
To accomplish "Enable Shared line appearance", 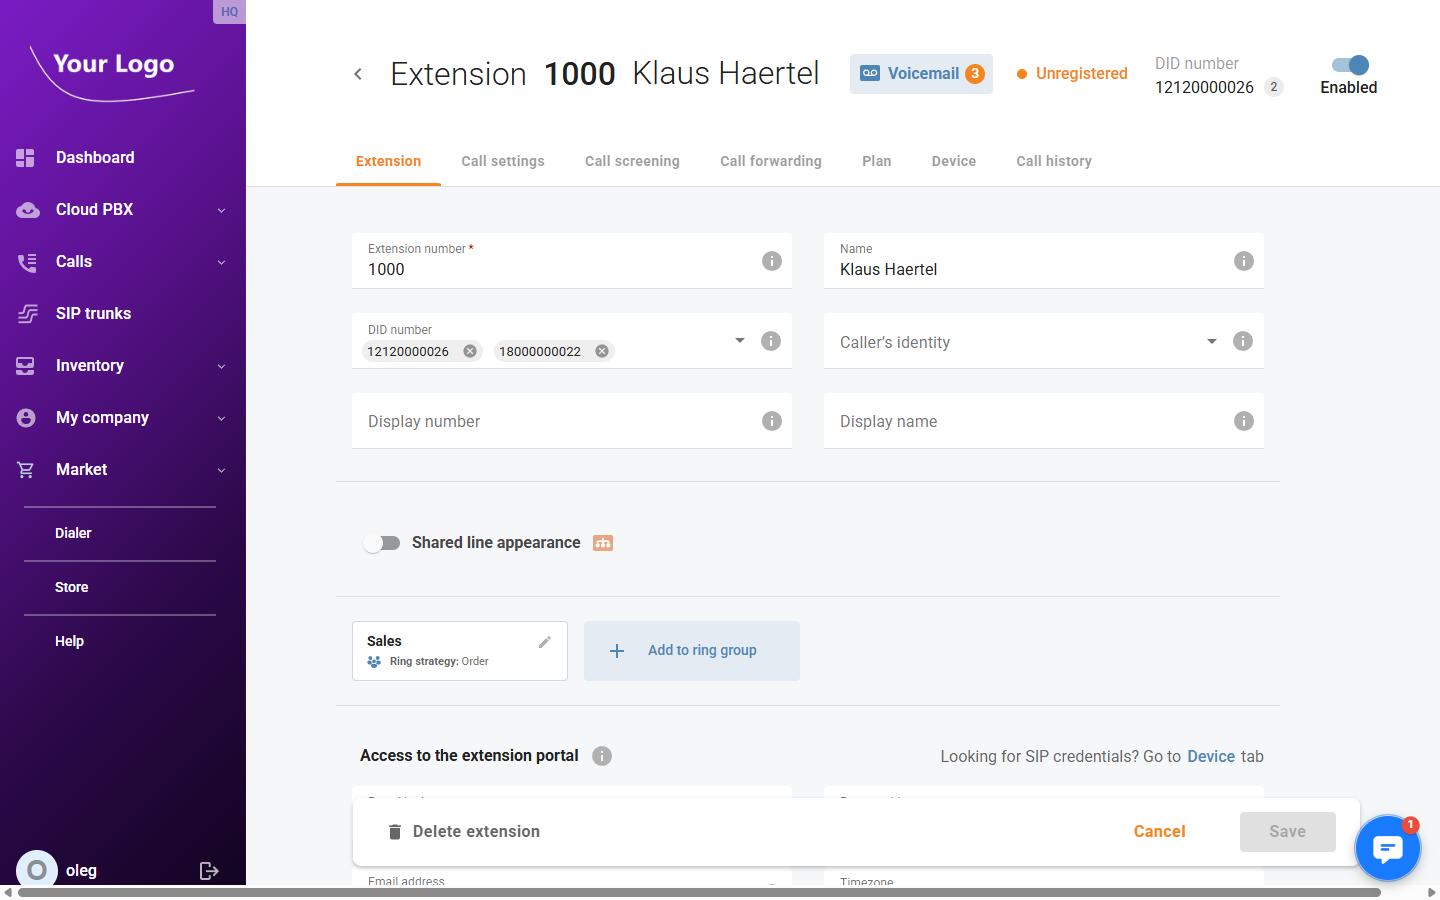I will click(x=381, y=542).
